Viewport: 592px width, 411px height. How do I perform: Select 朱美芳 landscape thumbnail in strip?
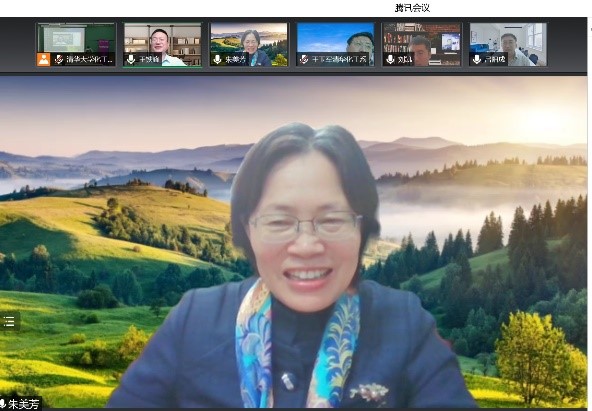[249, 45]
